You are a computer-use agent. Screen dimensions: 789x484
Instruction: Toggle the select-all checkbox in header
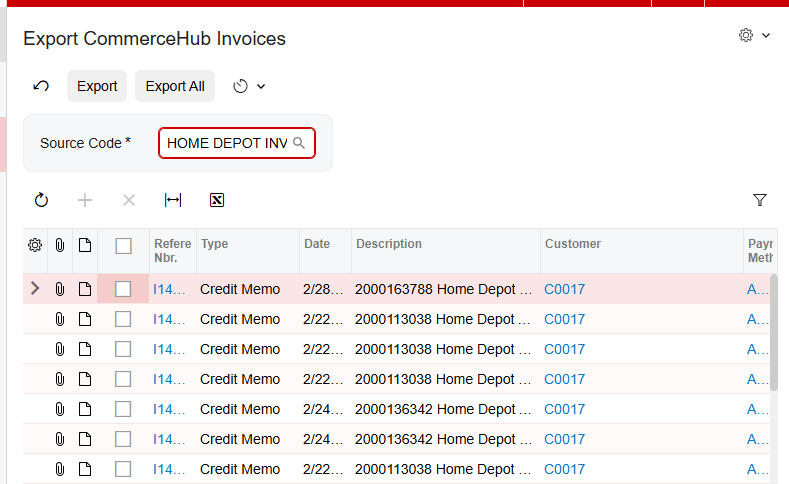123,246
